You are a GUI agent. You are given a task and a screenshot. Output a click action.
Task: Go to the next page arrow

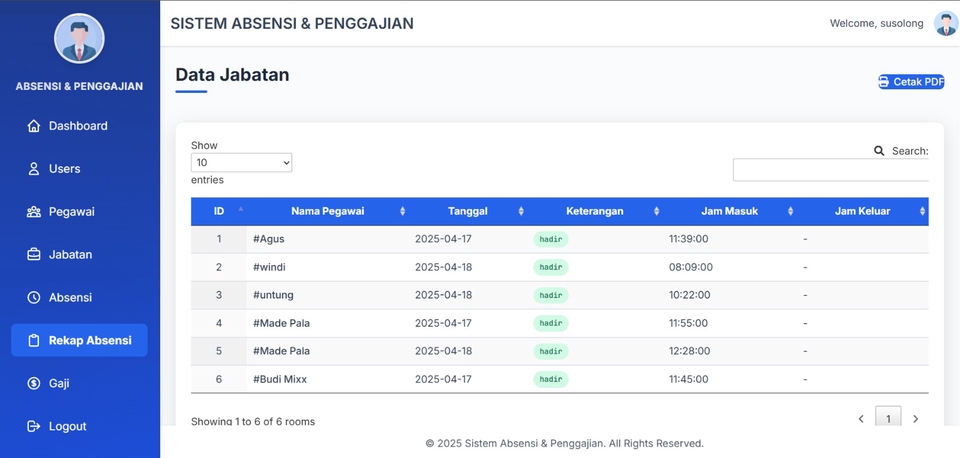click(915, 419)
